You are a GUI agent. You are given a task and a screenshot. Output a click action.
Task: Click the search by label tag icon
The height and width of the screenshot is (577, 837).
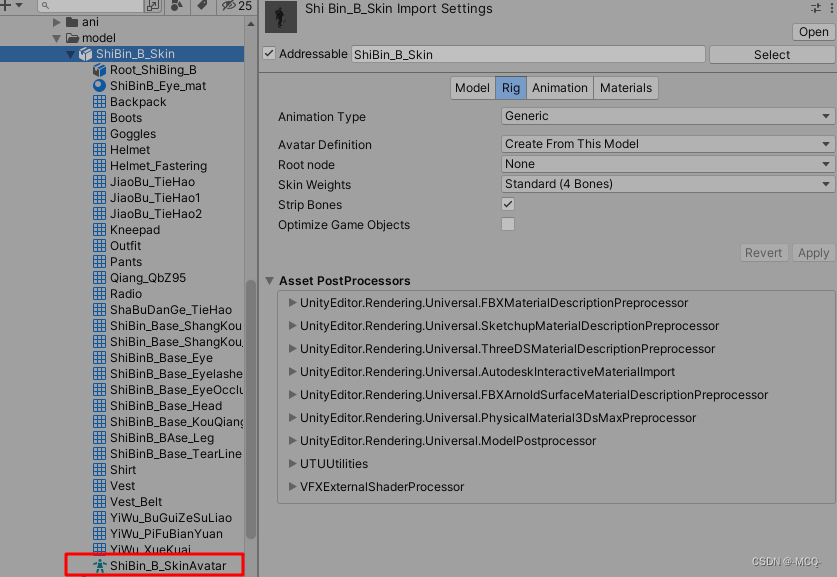point(202,5)
